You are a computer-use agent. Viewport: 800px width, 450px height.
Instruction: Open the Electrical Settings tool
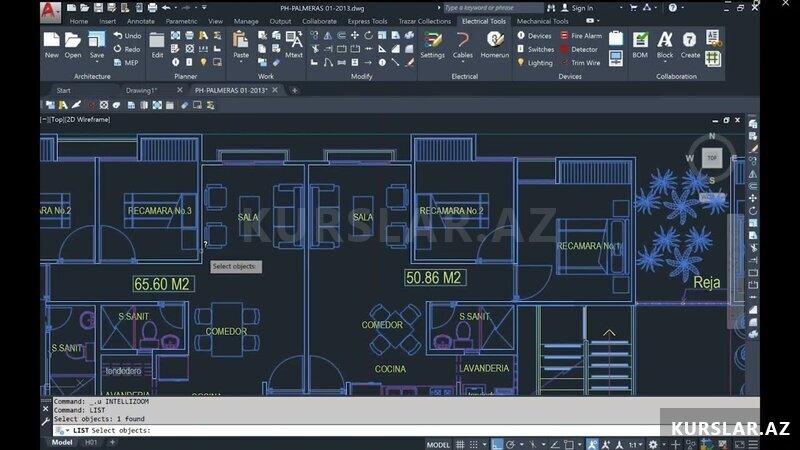[432, 40]
